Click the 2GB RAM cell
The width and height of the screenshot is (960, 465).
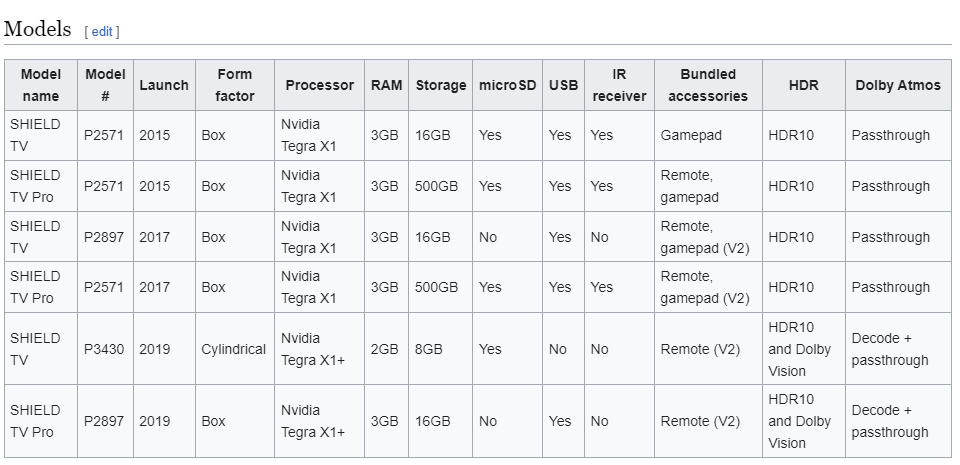[x=386, y=349]
